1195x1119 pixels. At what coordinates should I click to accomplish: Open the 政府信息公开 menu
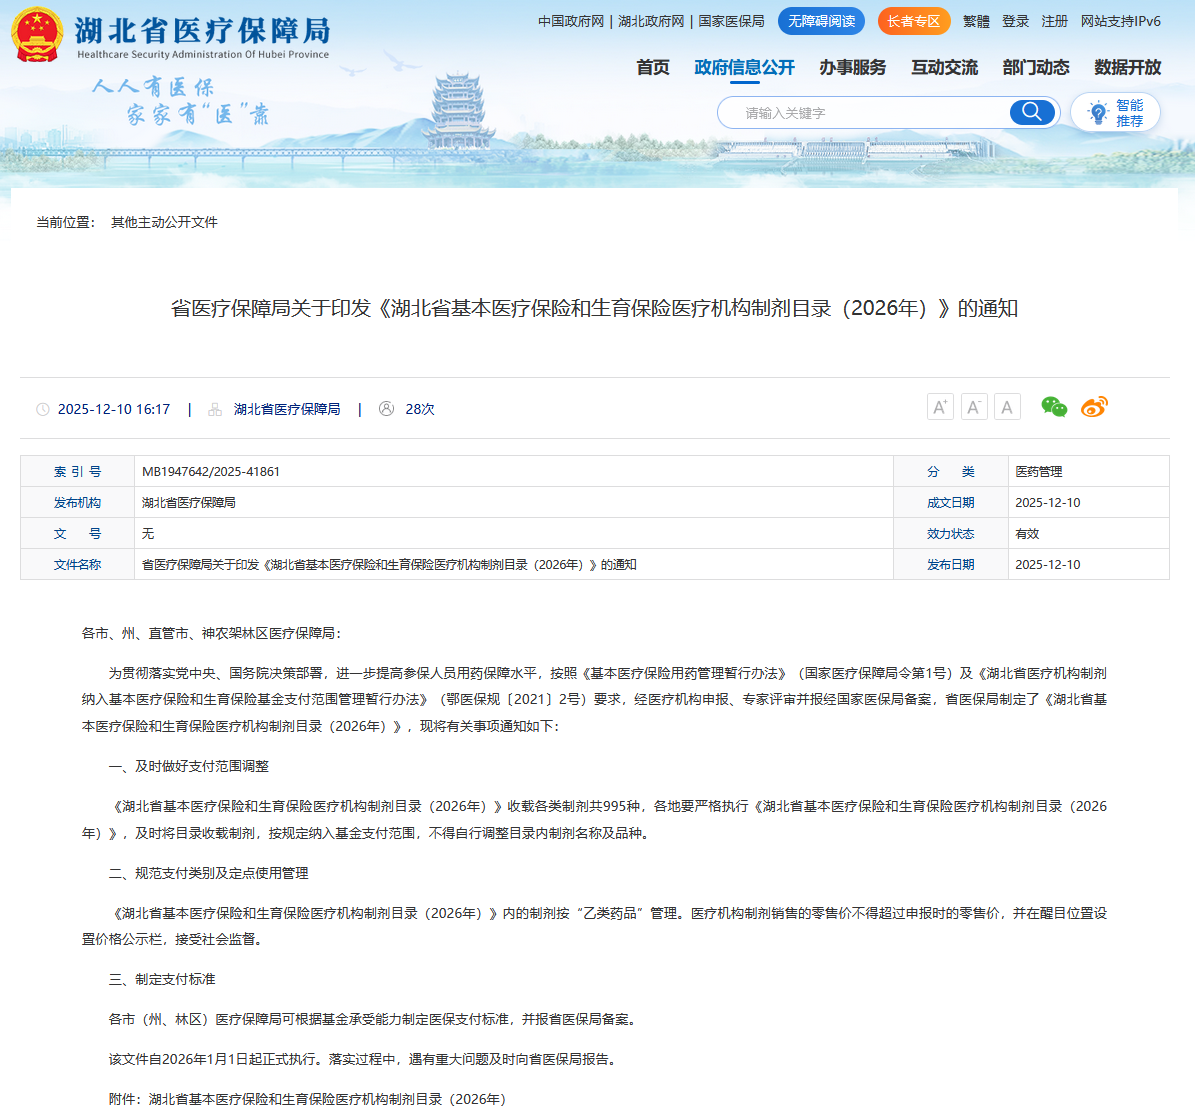744,67
